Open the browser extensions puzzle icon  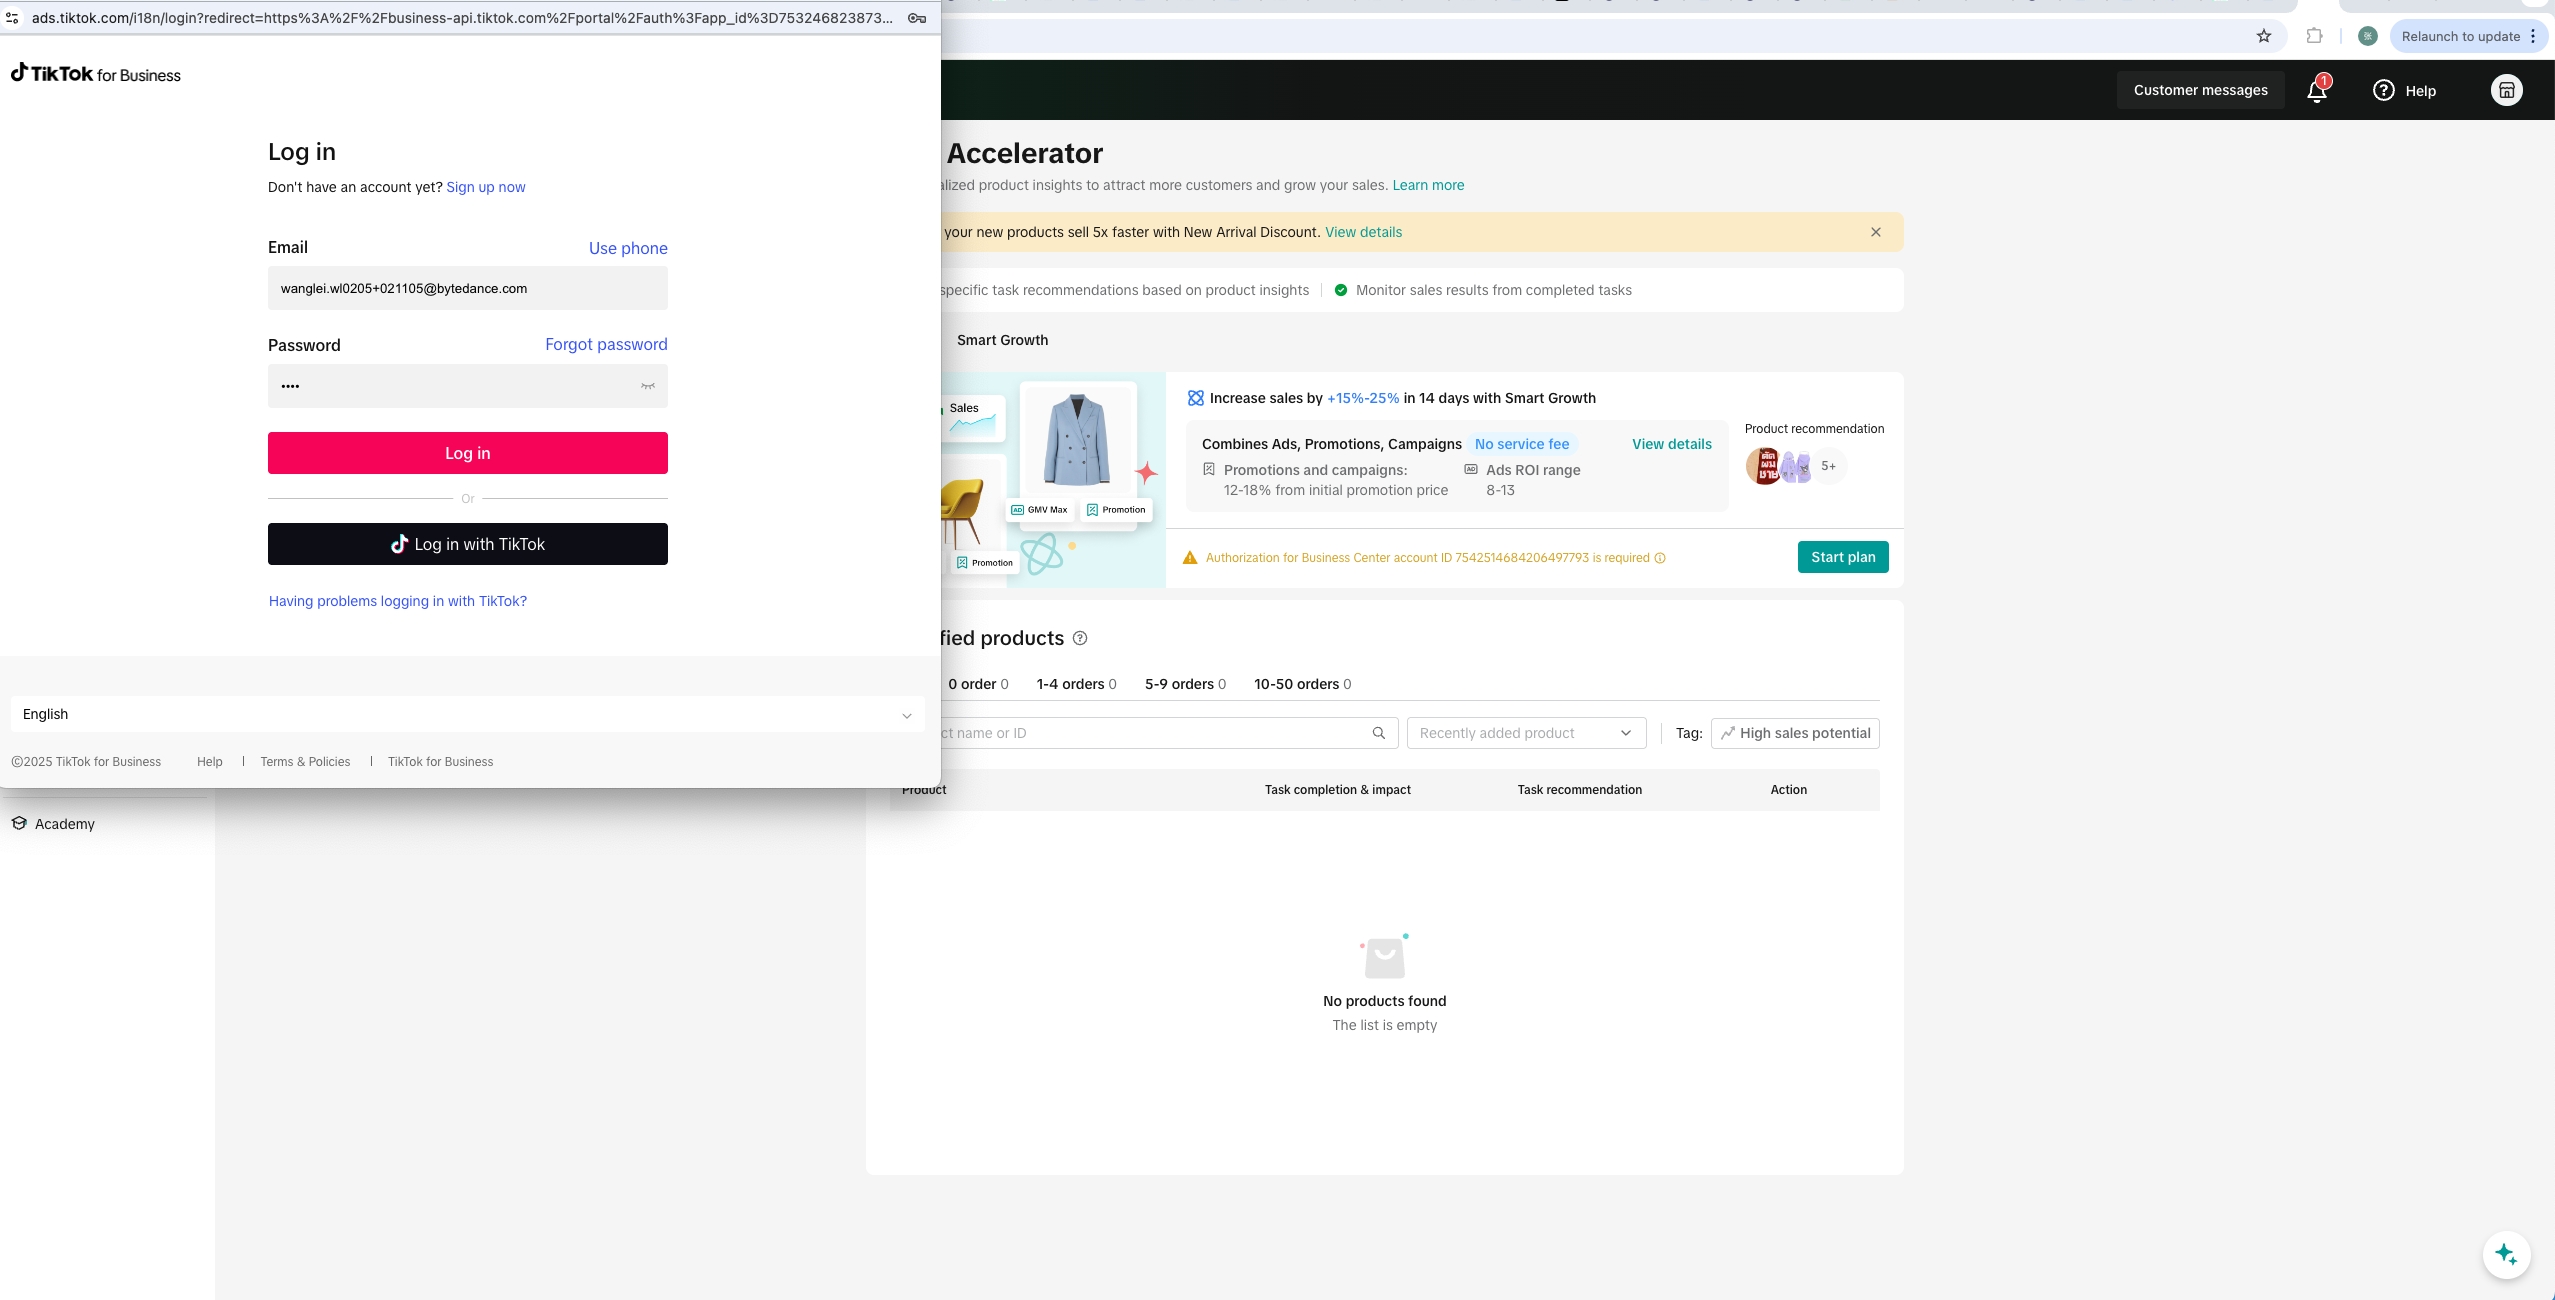pos(2314,36)
